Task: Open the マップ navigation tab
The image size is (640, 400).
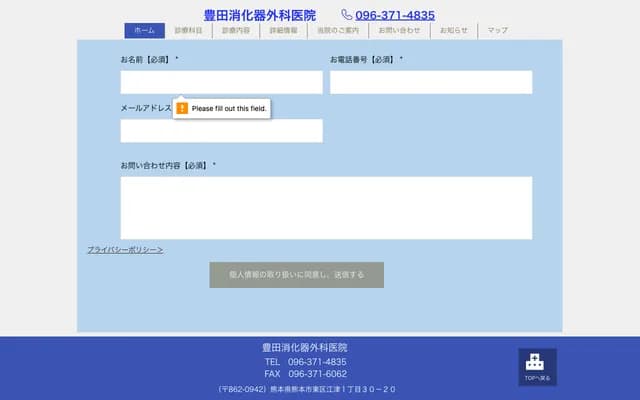Action: (498, 31)
